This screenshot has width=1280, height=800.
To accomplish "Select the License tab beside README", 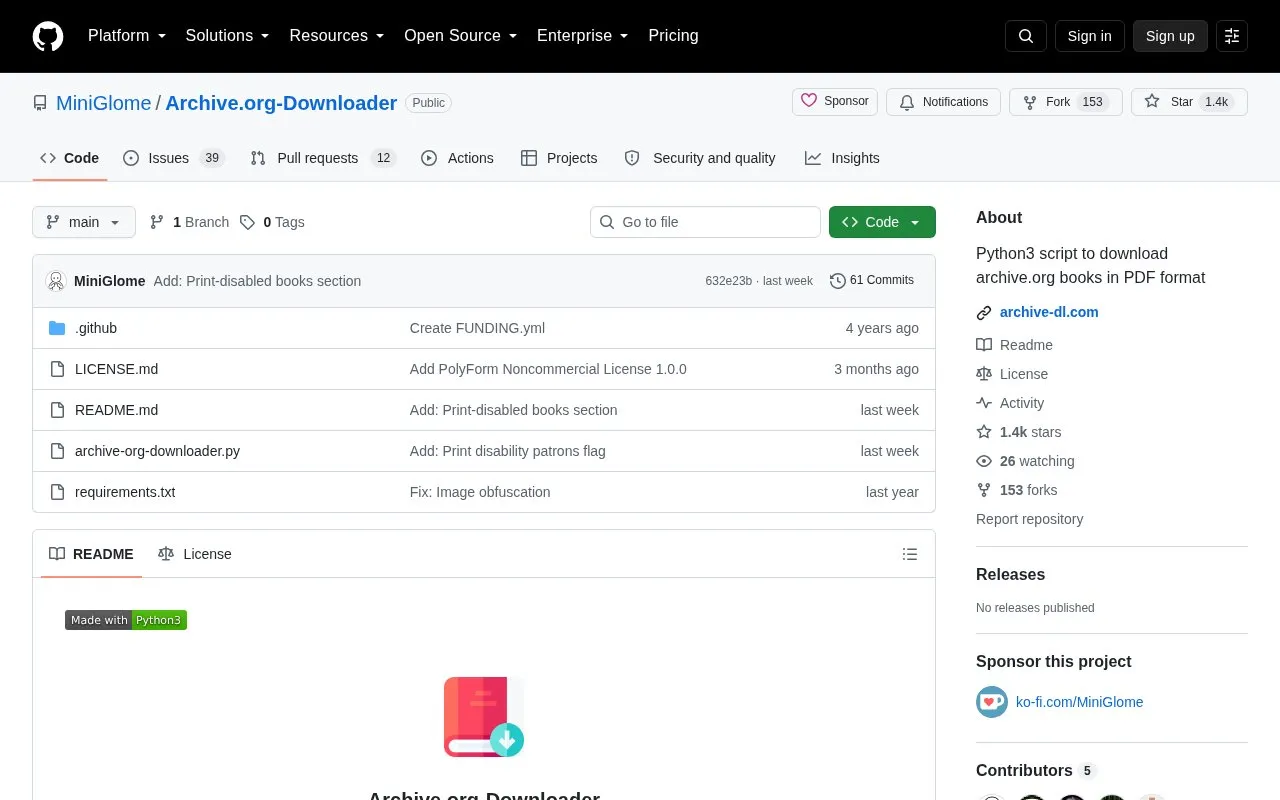I will click(195, 554).
